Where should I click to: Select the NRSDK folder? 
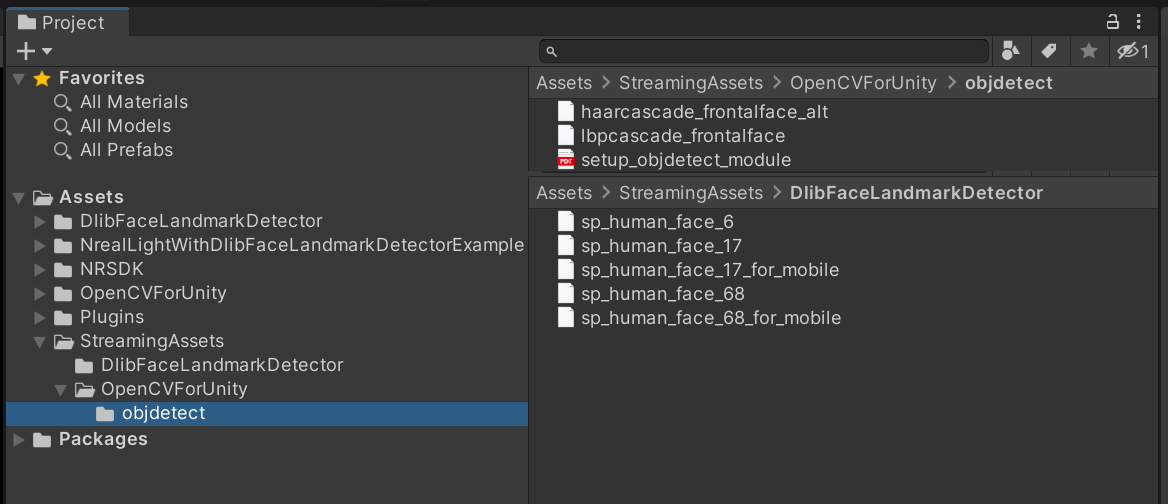pos(111,269)
